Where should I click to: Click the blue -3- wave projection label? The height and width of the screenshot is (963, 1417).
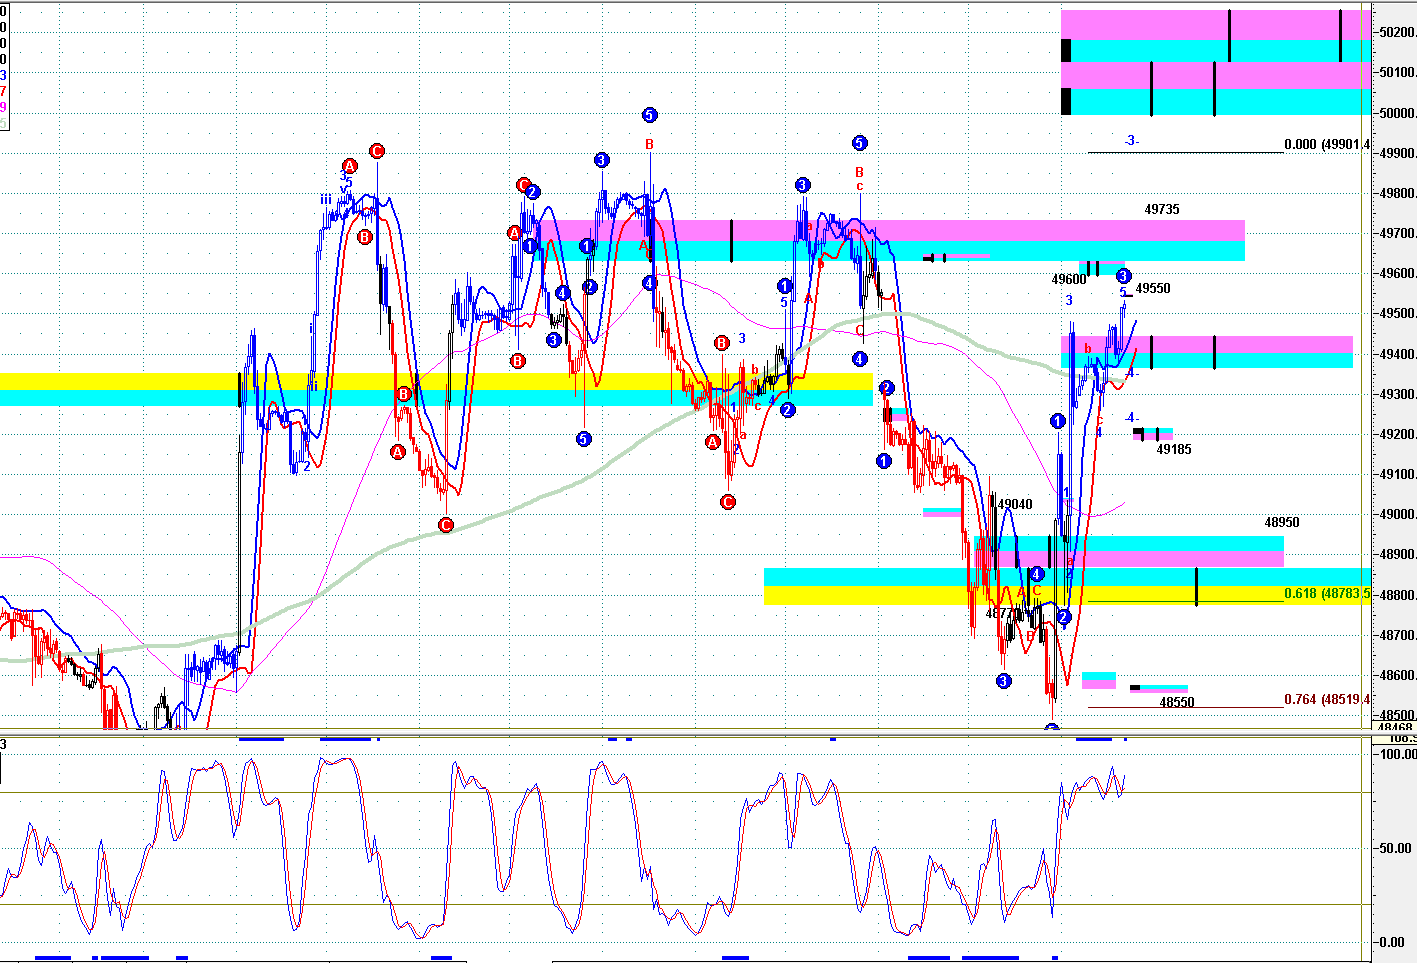[1130, 141]
